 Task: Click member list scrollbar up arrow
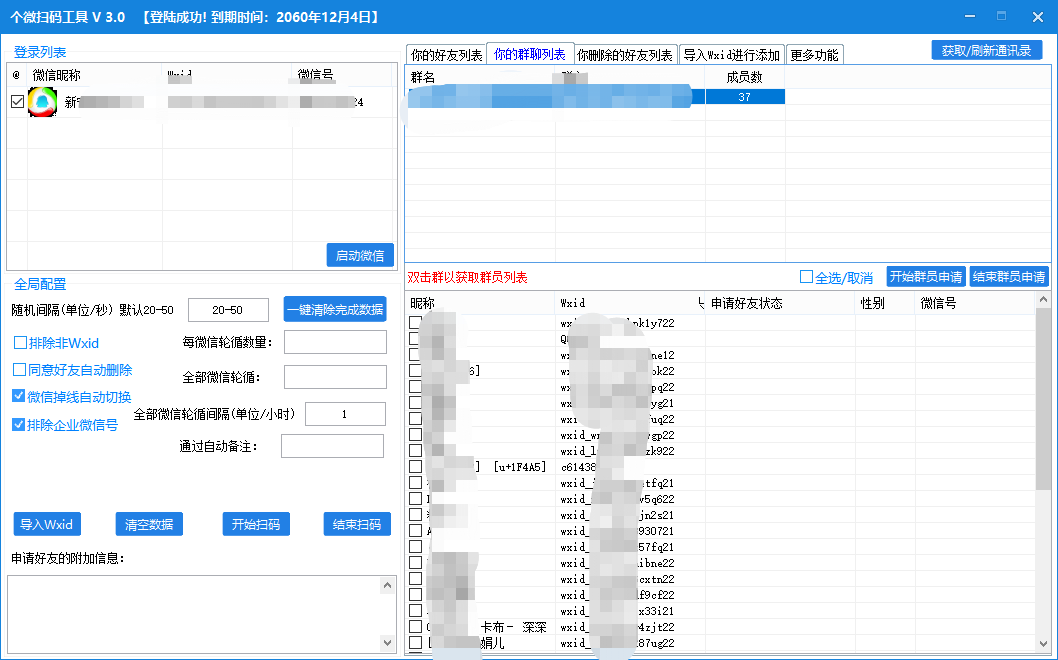click(x=1043, y=299)
